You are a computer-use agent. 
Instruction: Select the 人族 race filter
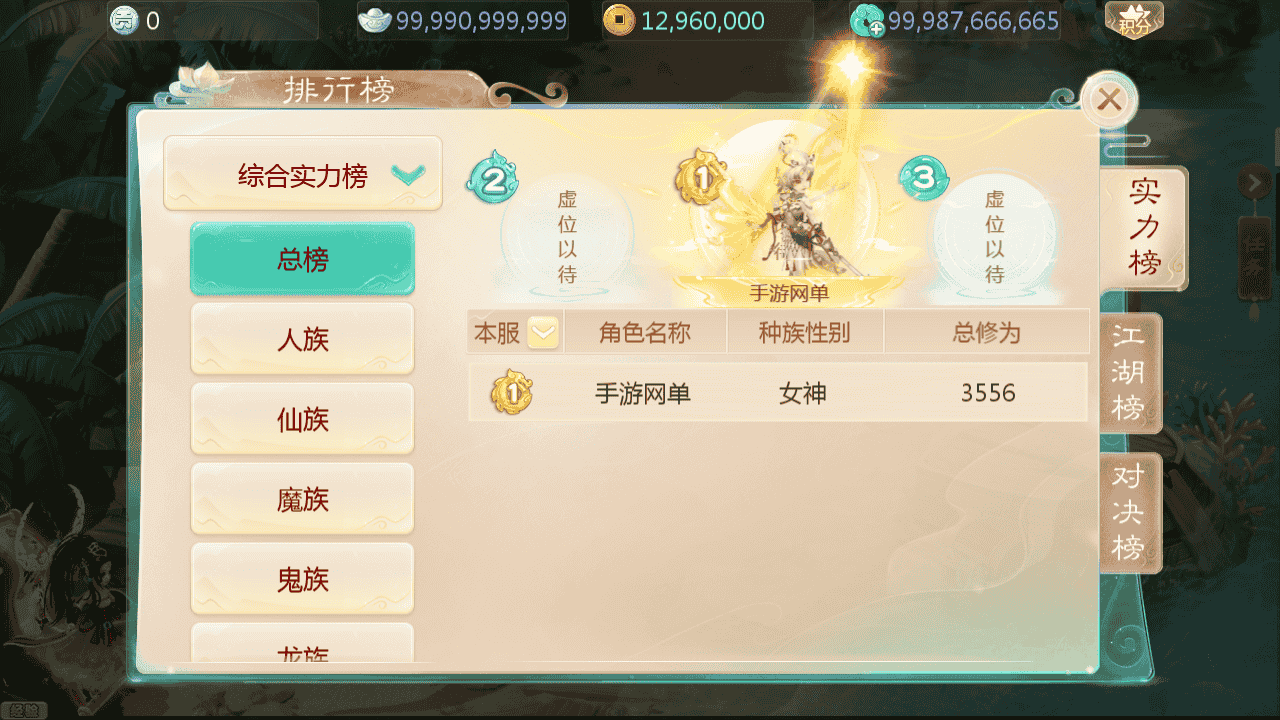pos(302,339)
